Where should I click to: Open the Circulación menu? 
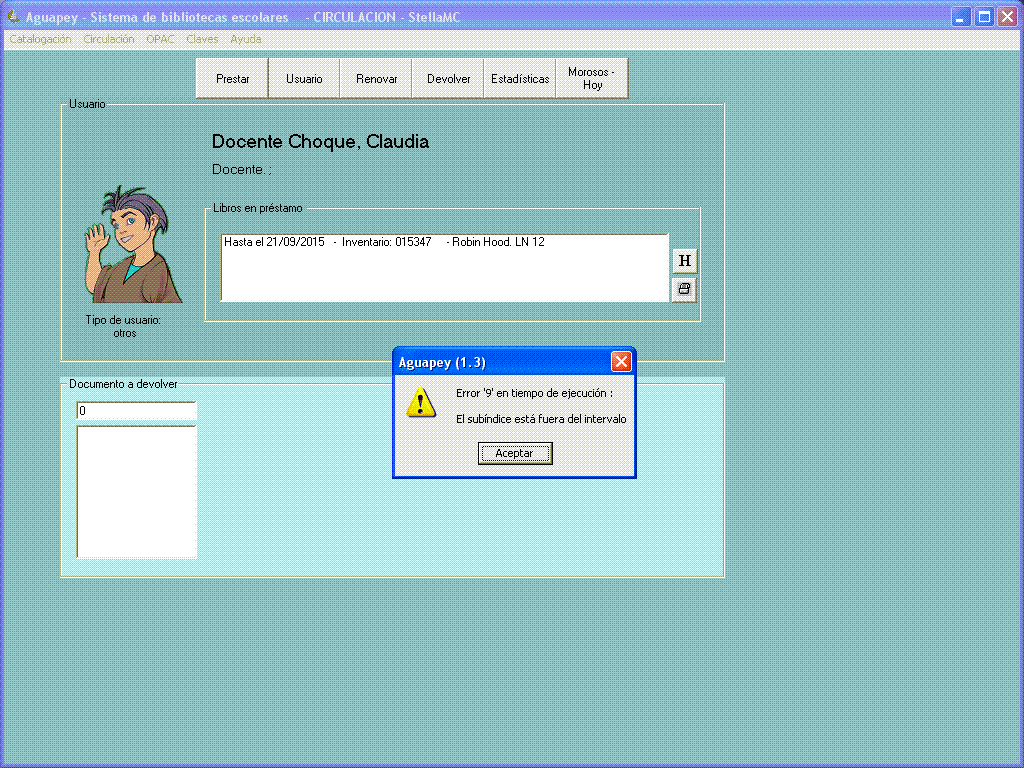click(109, 40)
